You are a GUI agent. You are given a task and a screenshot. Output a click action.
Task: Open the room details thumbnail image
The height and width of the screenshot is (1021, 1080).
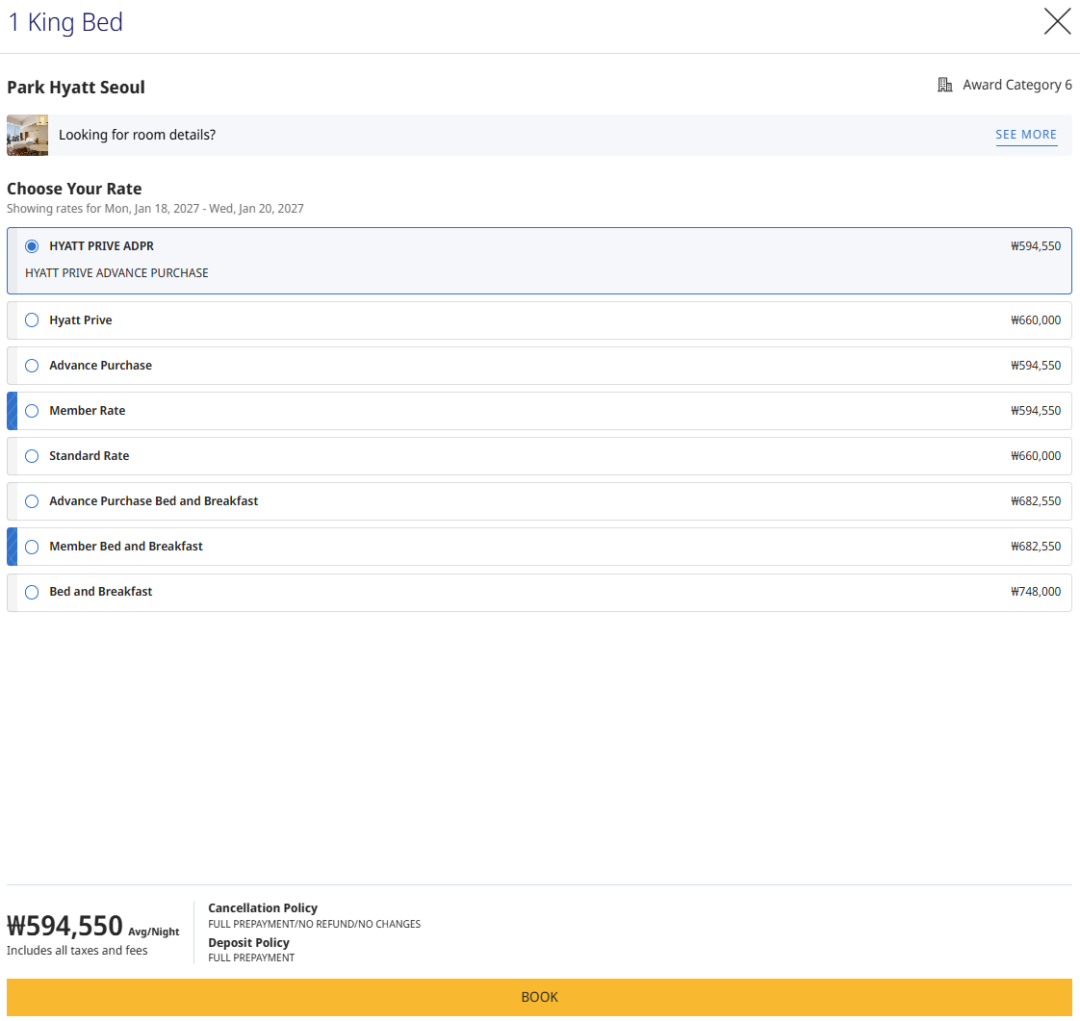[28, 135]
